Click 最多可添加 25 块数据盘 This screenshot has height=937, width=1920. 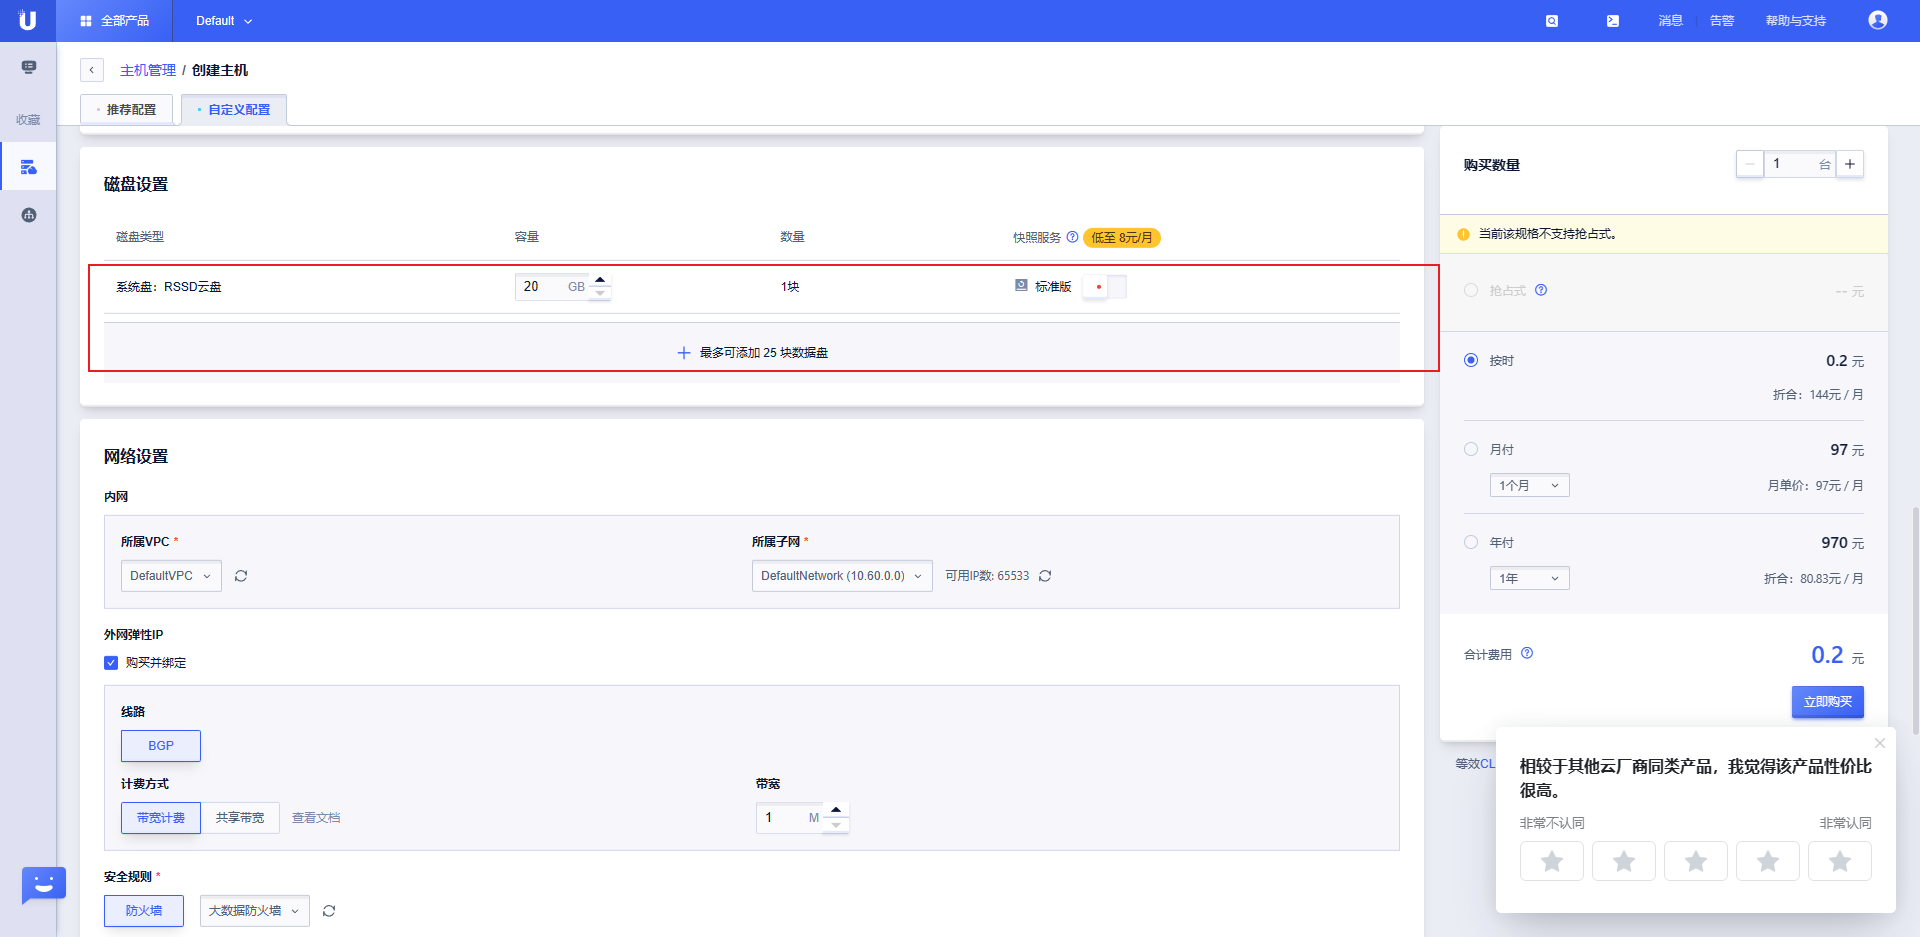click(x=764, y=353)
